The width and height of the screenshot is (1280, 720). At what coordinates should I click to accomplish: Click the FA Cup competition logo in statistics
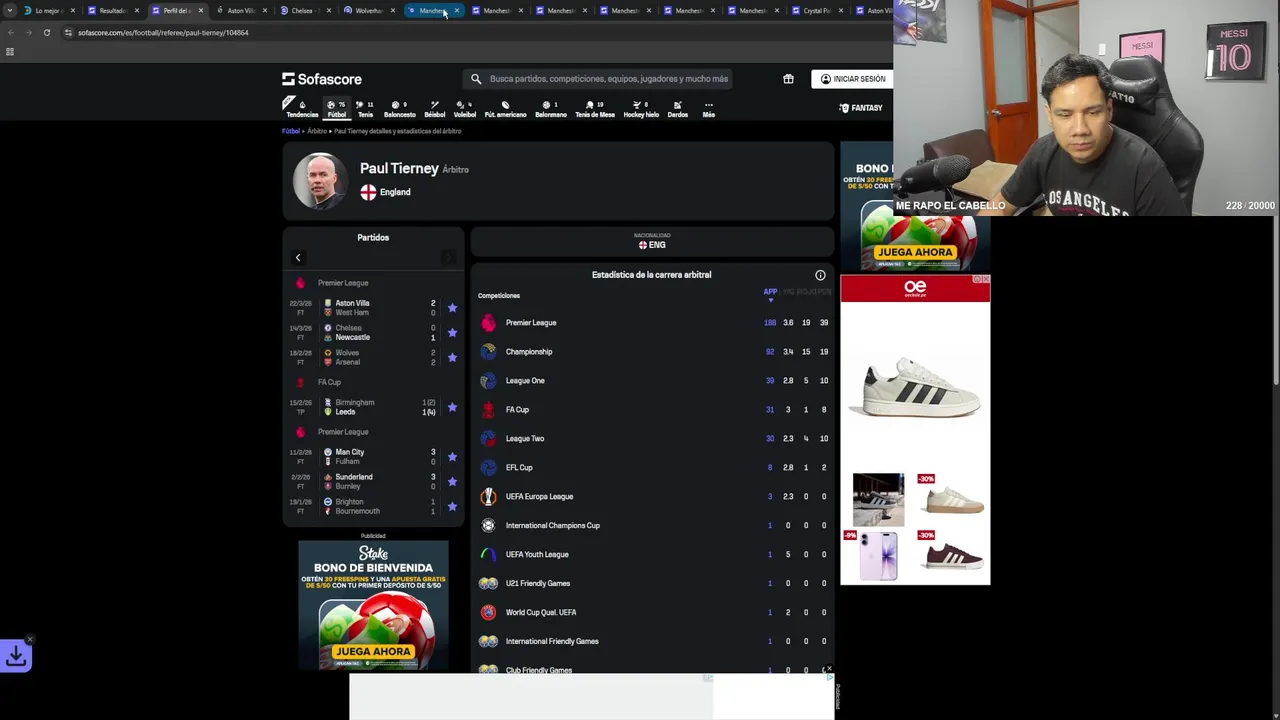(x=488, y=410)
